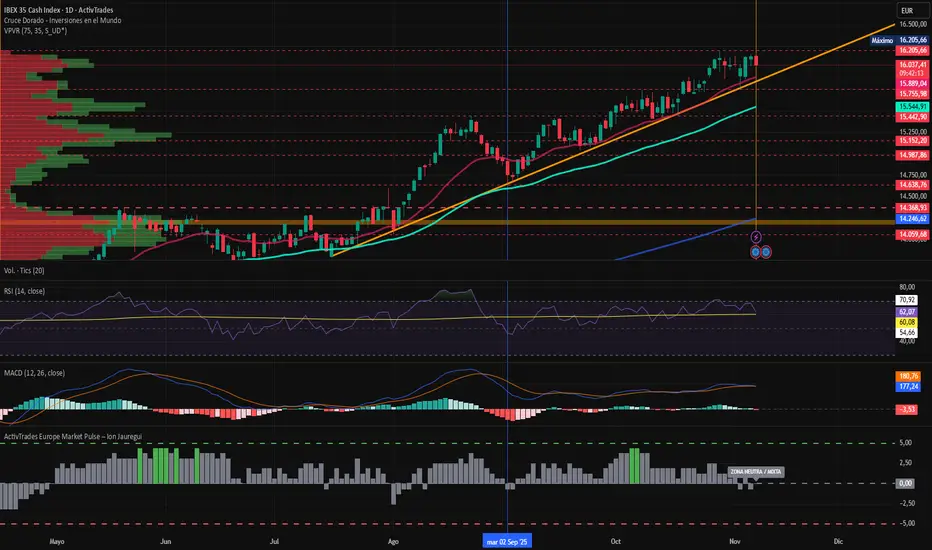
Task: Click the 54,66 RSI value label
Action: [906, 332]
